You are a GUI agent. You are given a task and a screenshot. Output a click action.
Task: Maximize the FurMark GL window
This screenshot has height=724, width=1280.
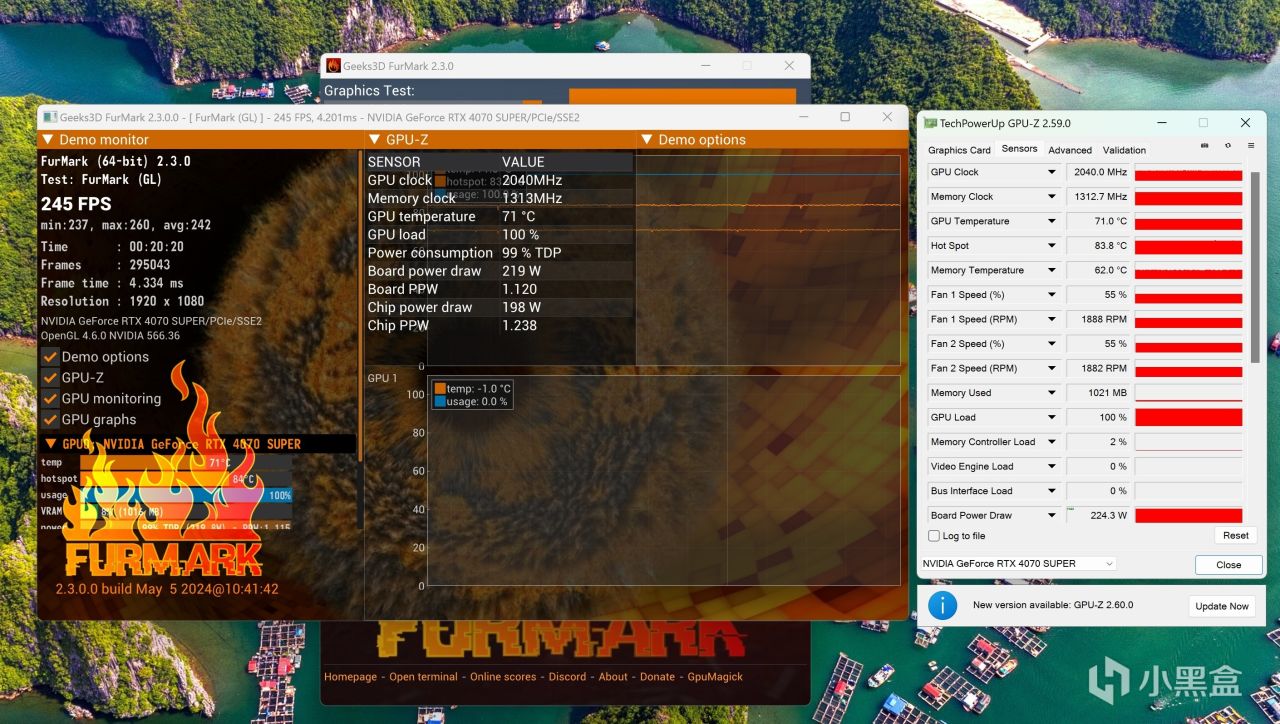point(845,117)
